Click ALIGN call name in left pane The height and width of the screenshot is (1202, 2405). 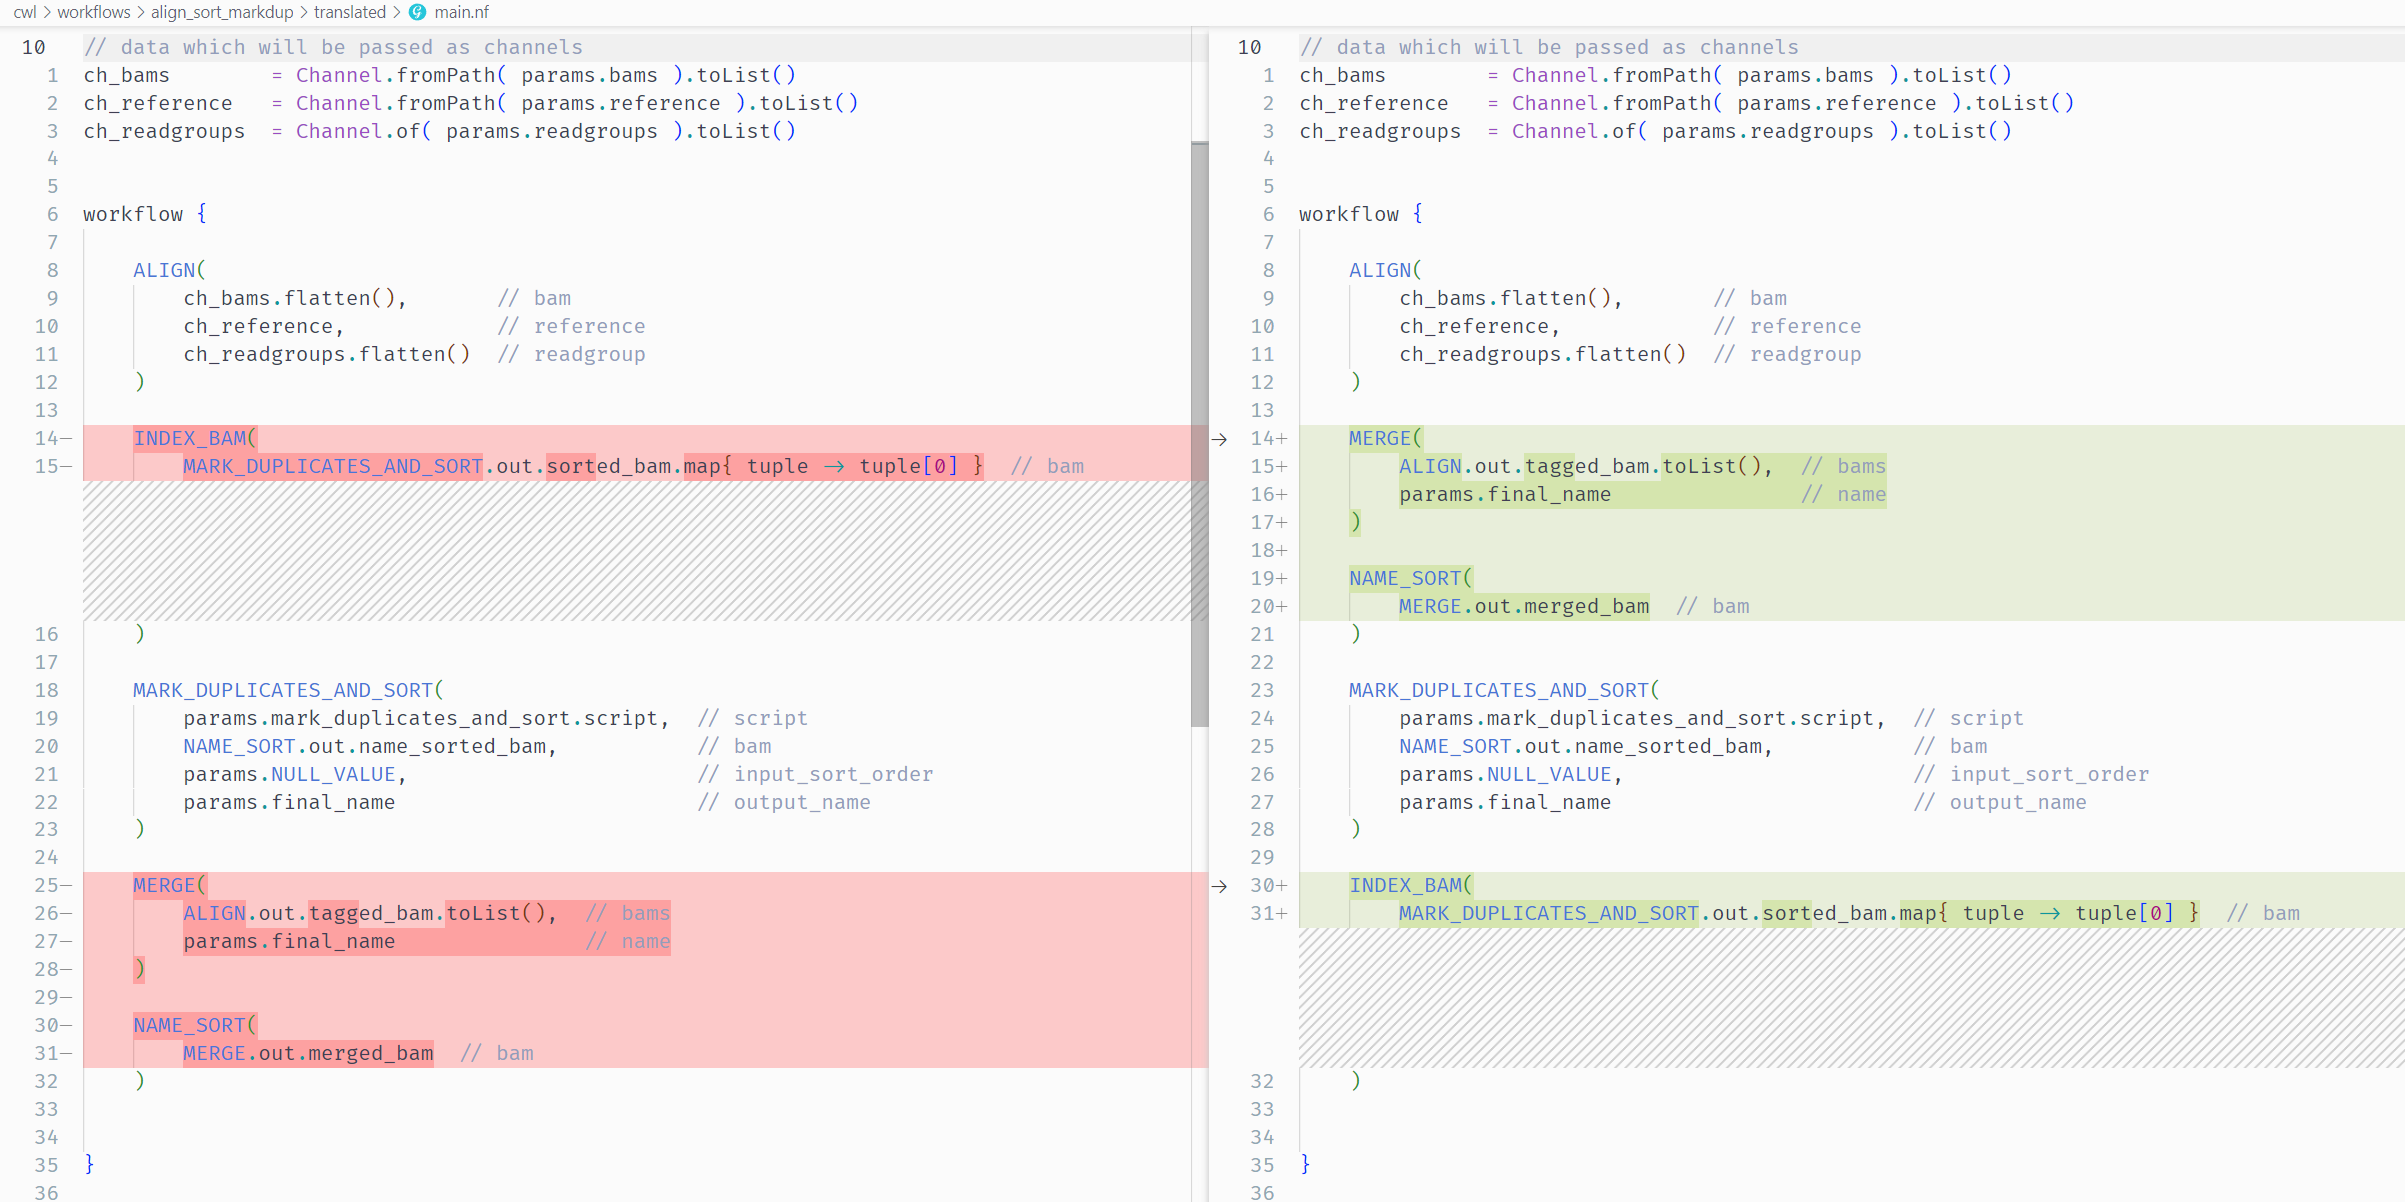[164, 270]
